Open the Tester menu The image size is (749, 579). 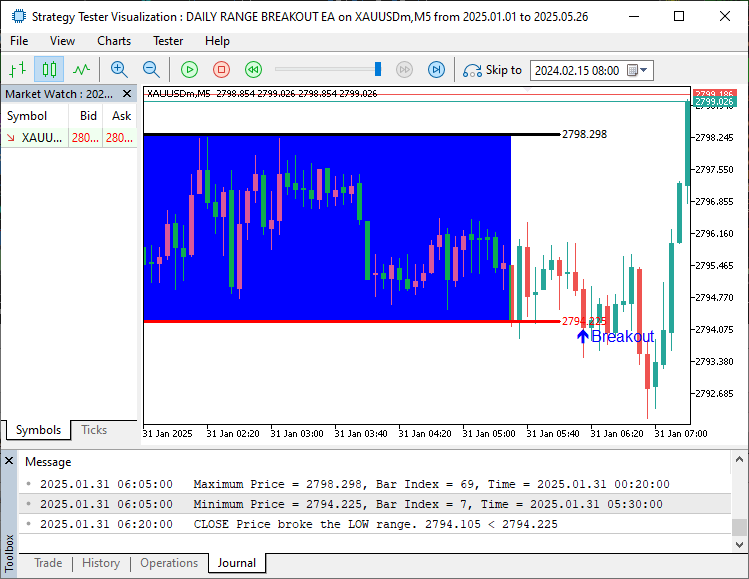pos(168,41)
